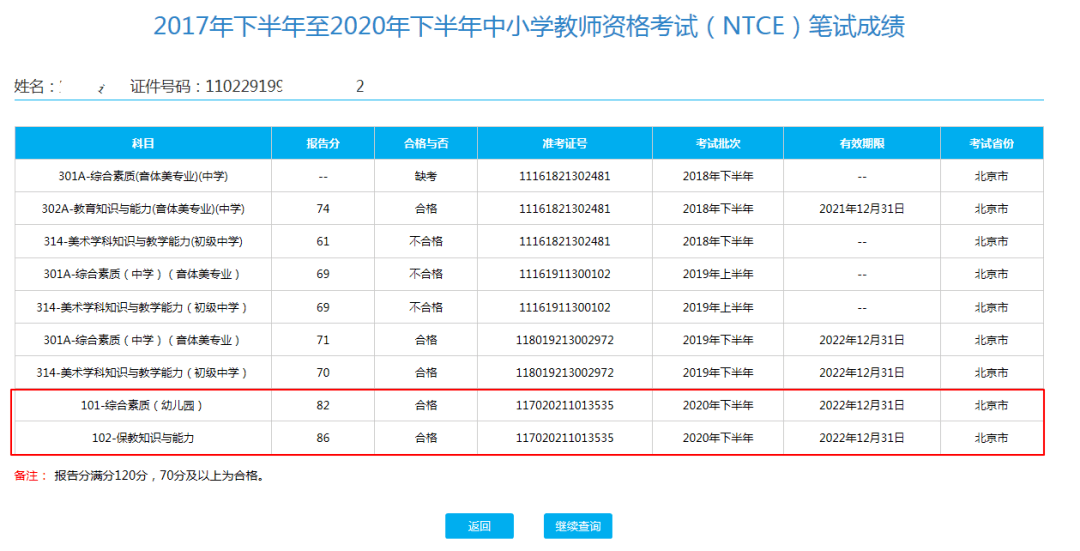Click 2018年下半年 in the 缺考 row
The height and width of the screenshot is (551, 1080).
coord(718,176)
